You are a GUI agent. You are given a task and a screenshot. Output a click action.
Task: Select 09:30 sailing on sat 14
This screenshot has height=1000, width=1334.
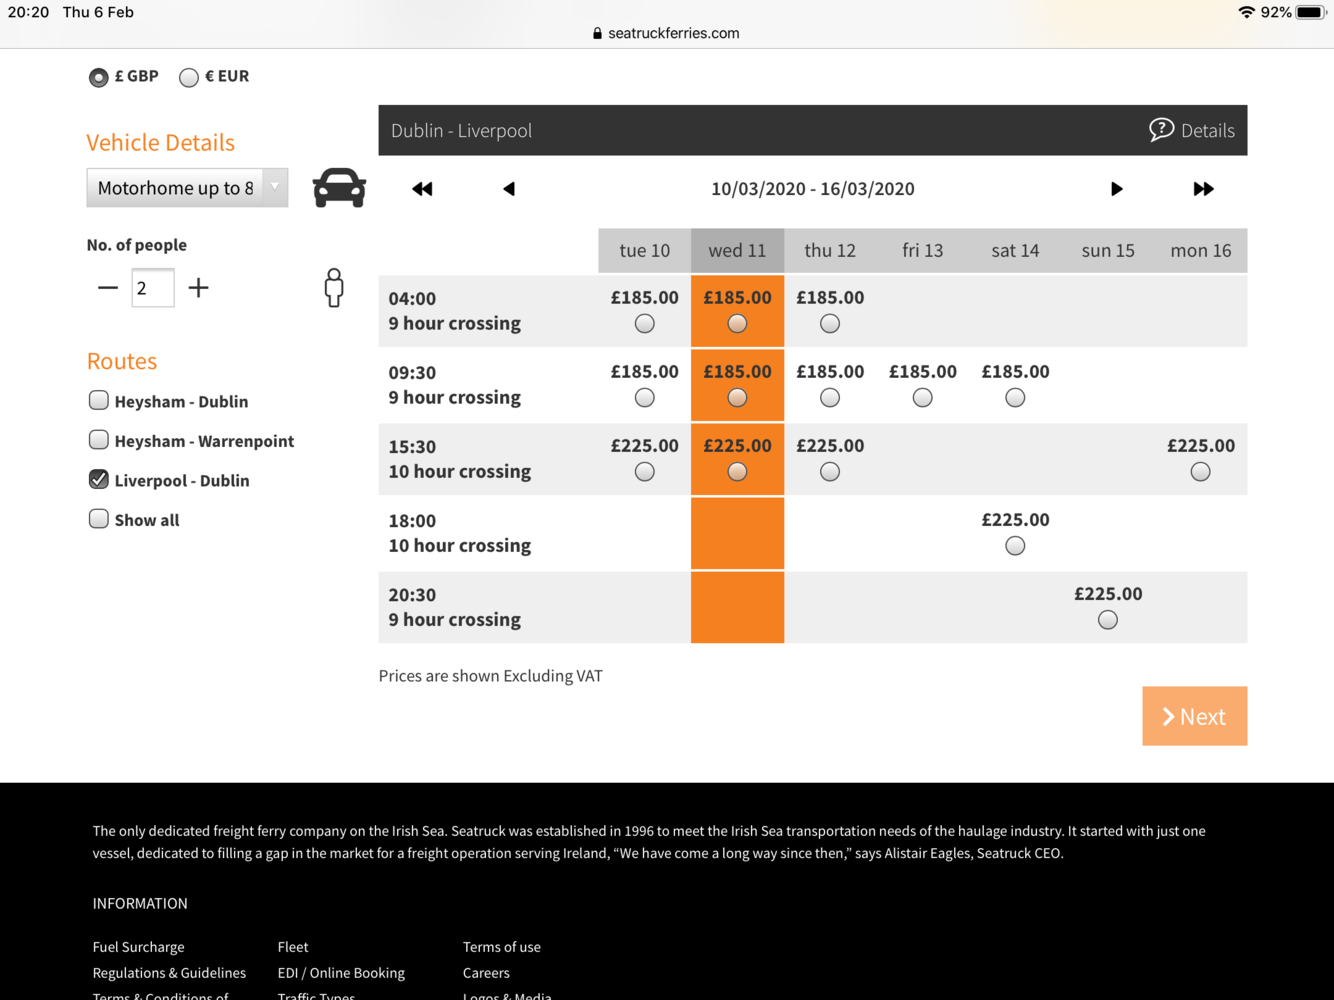tap(1015, 398)
